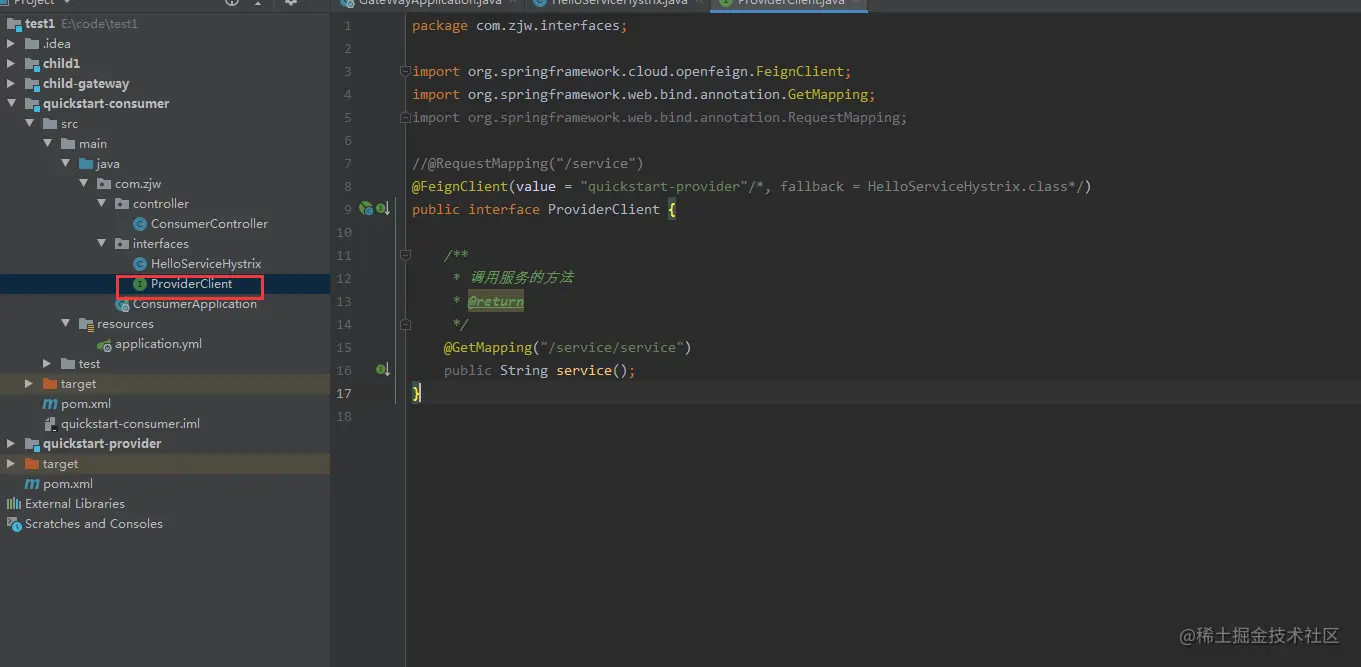Expand the root-level target folder
The width and height of the screenshot is (1361, 667).
point(12,464)
